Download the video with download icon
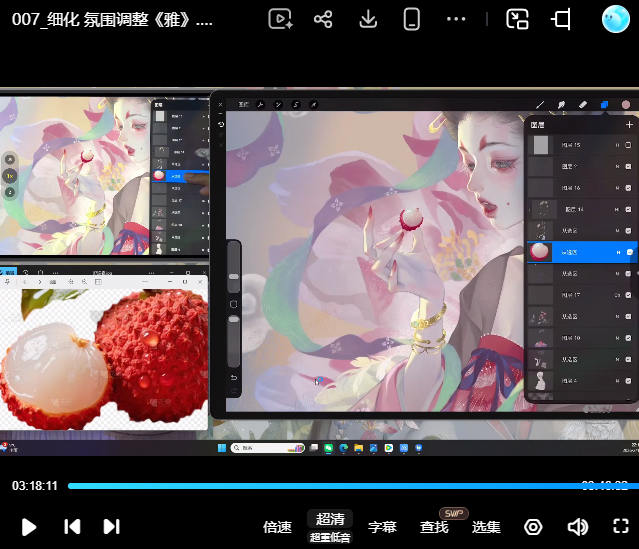Screen dimensions: 639x549 [368, 19]
